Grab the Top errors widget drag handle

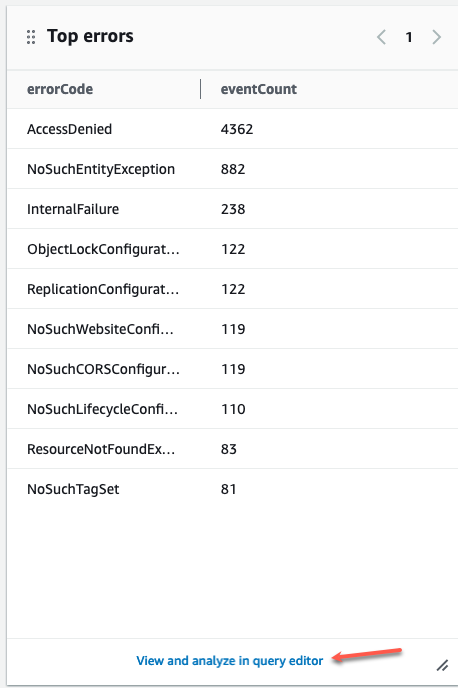(31, 37)
